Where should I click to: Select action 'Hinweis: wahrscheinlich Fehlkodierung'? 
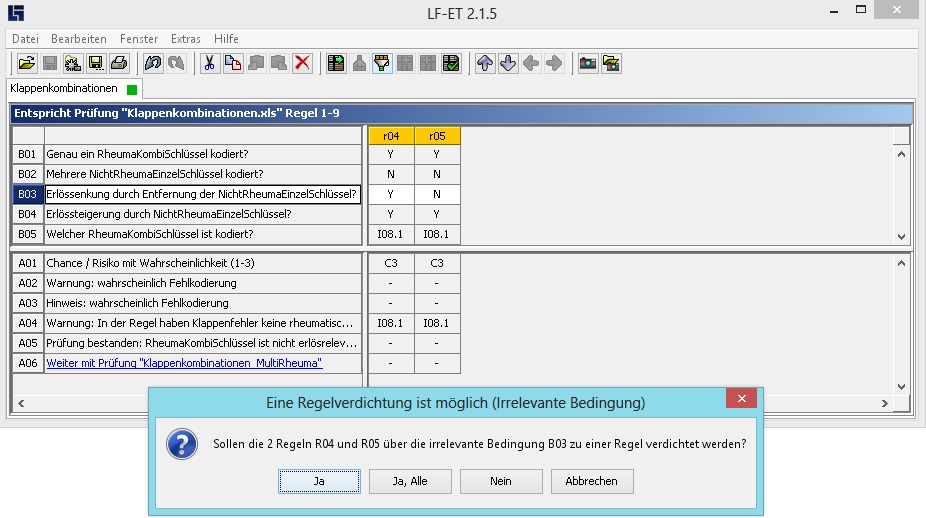pyautogui.click(x=203, y=303)
